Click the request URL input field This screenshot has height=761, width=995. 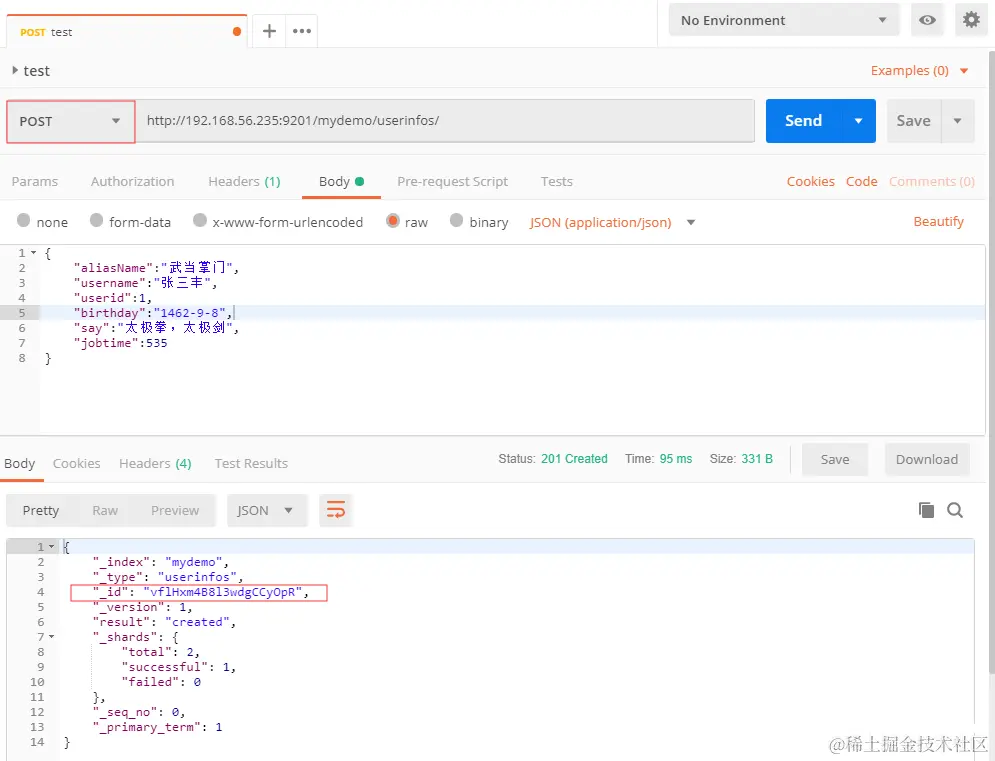click(x=446, y=121)
